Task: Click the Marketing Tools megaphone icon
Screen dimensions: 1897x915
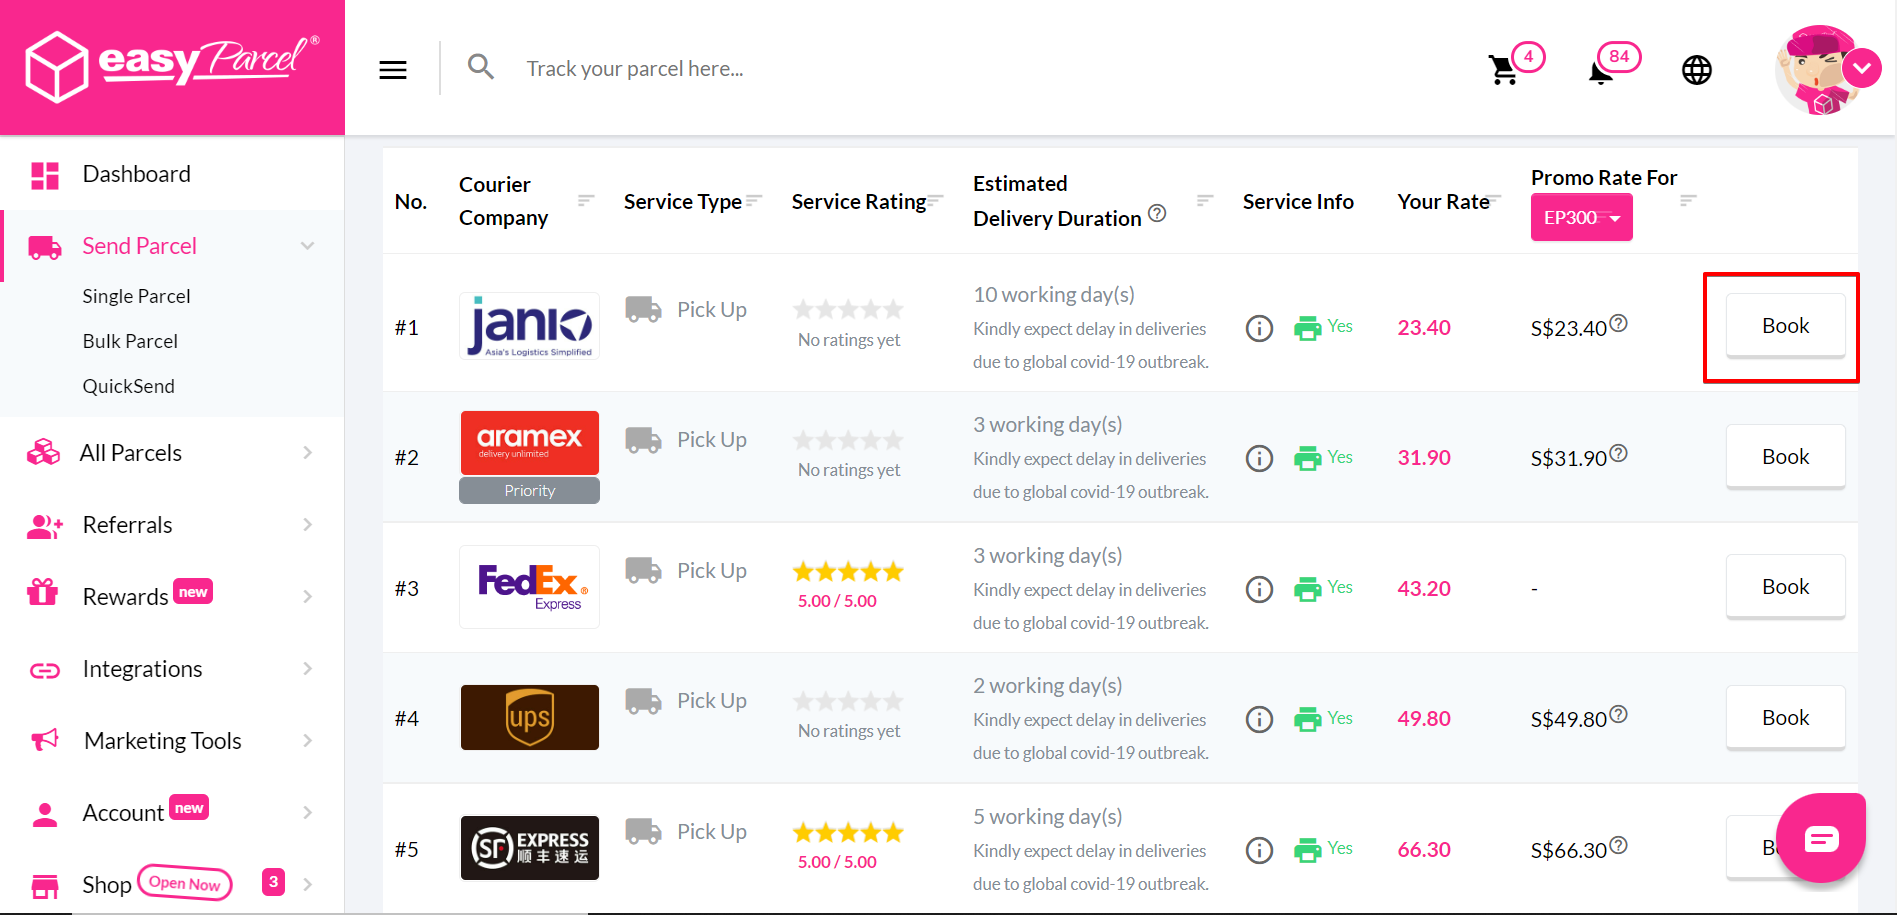Action: [x=44, y=740]
